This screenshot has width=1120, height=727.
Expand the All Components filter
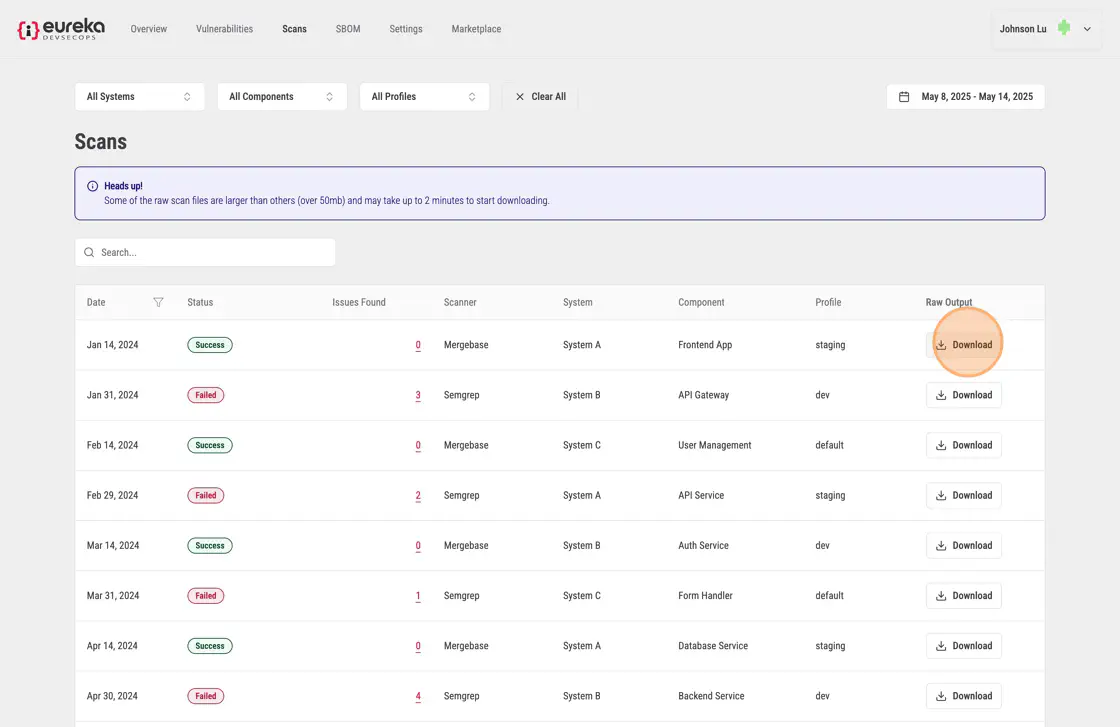click(x=281, y=97)
